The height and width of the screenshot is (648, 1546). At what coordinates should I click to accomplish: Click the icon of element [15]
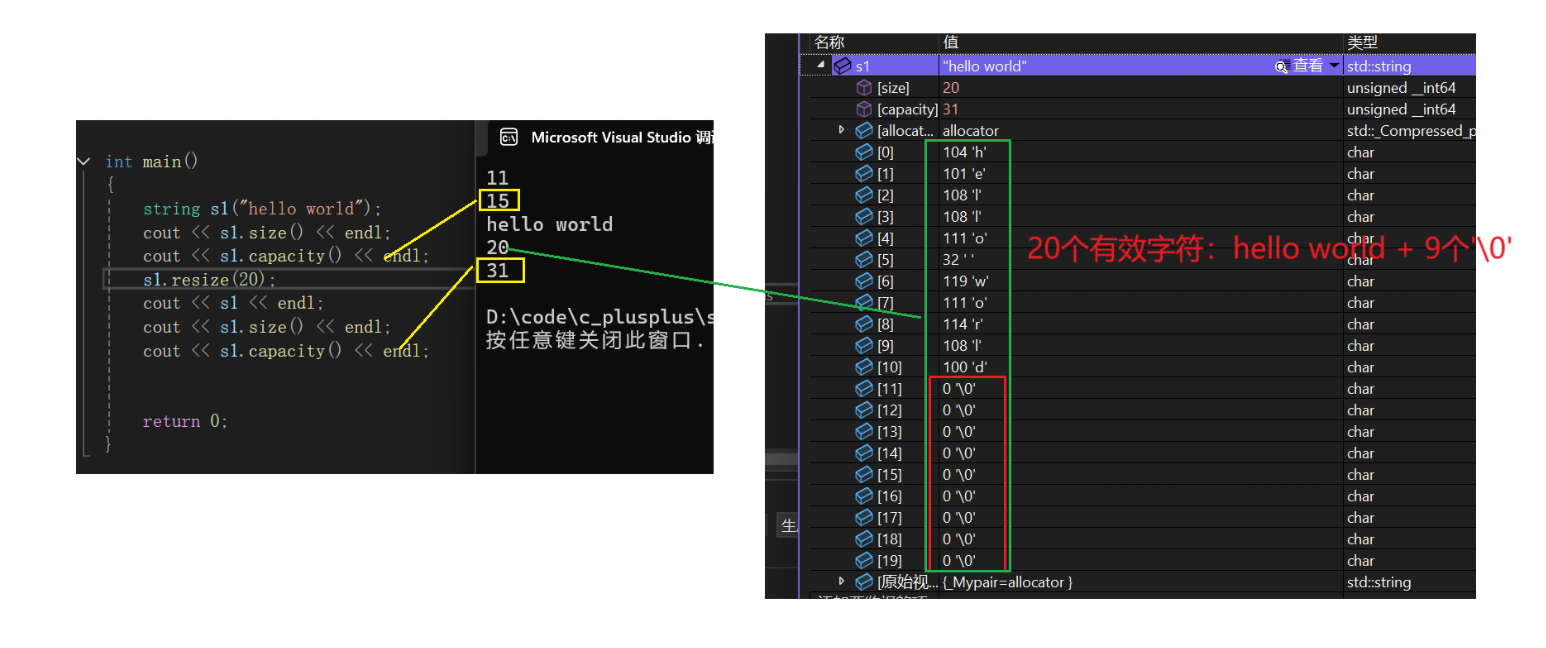(864, 475)
